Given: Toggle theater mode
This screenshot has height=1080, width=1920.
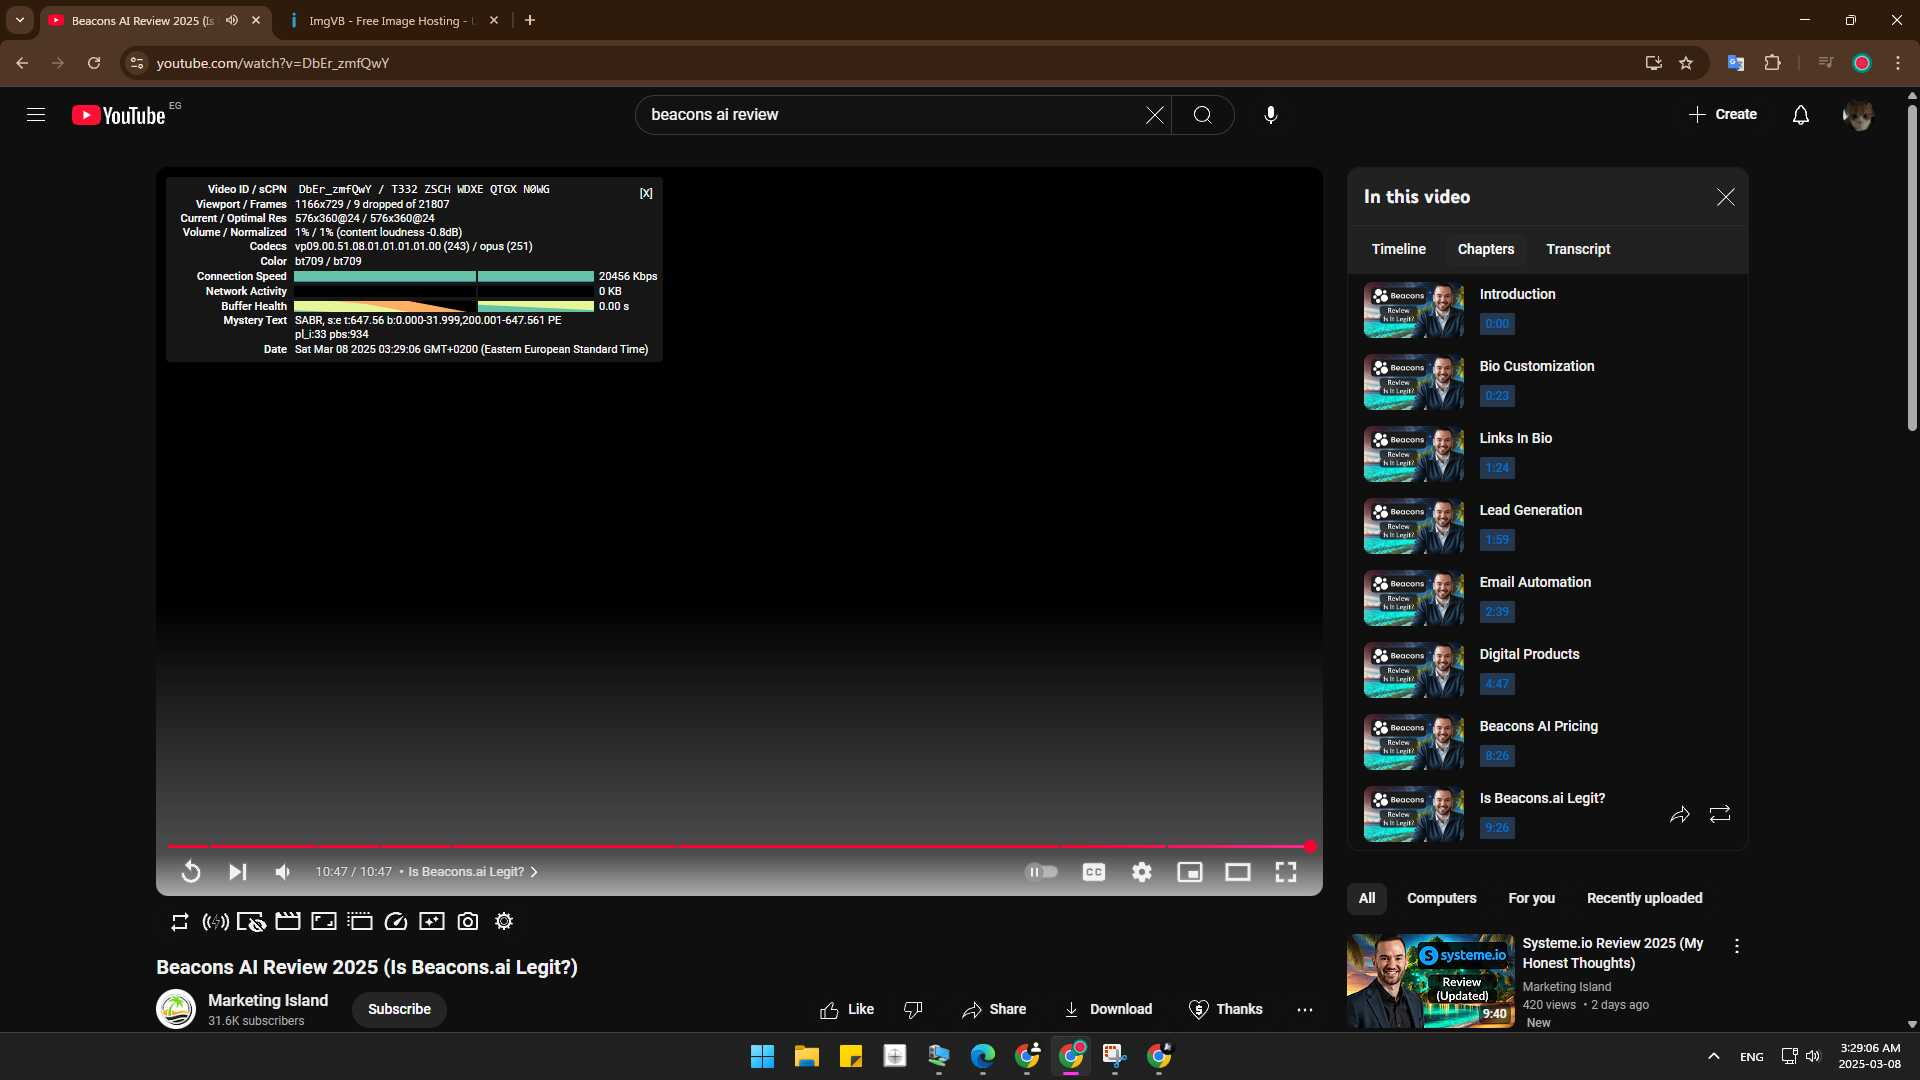Looking at the screenshot, I should pos(1237,872).
